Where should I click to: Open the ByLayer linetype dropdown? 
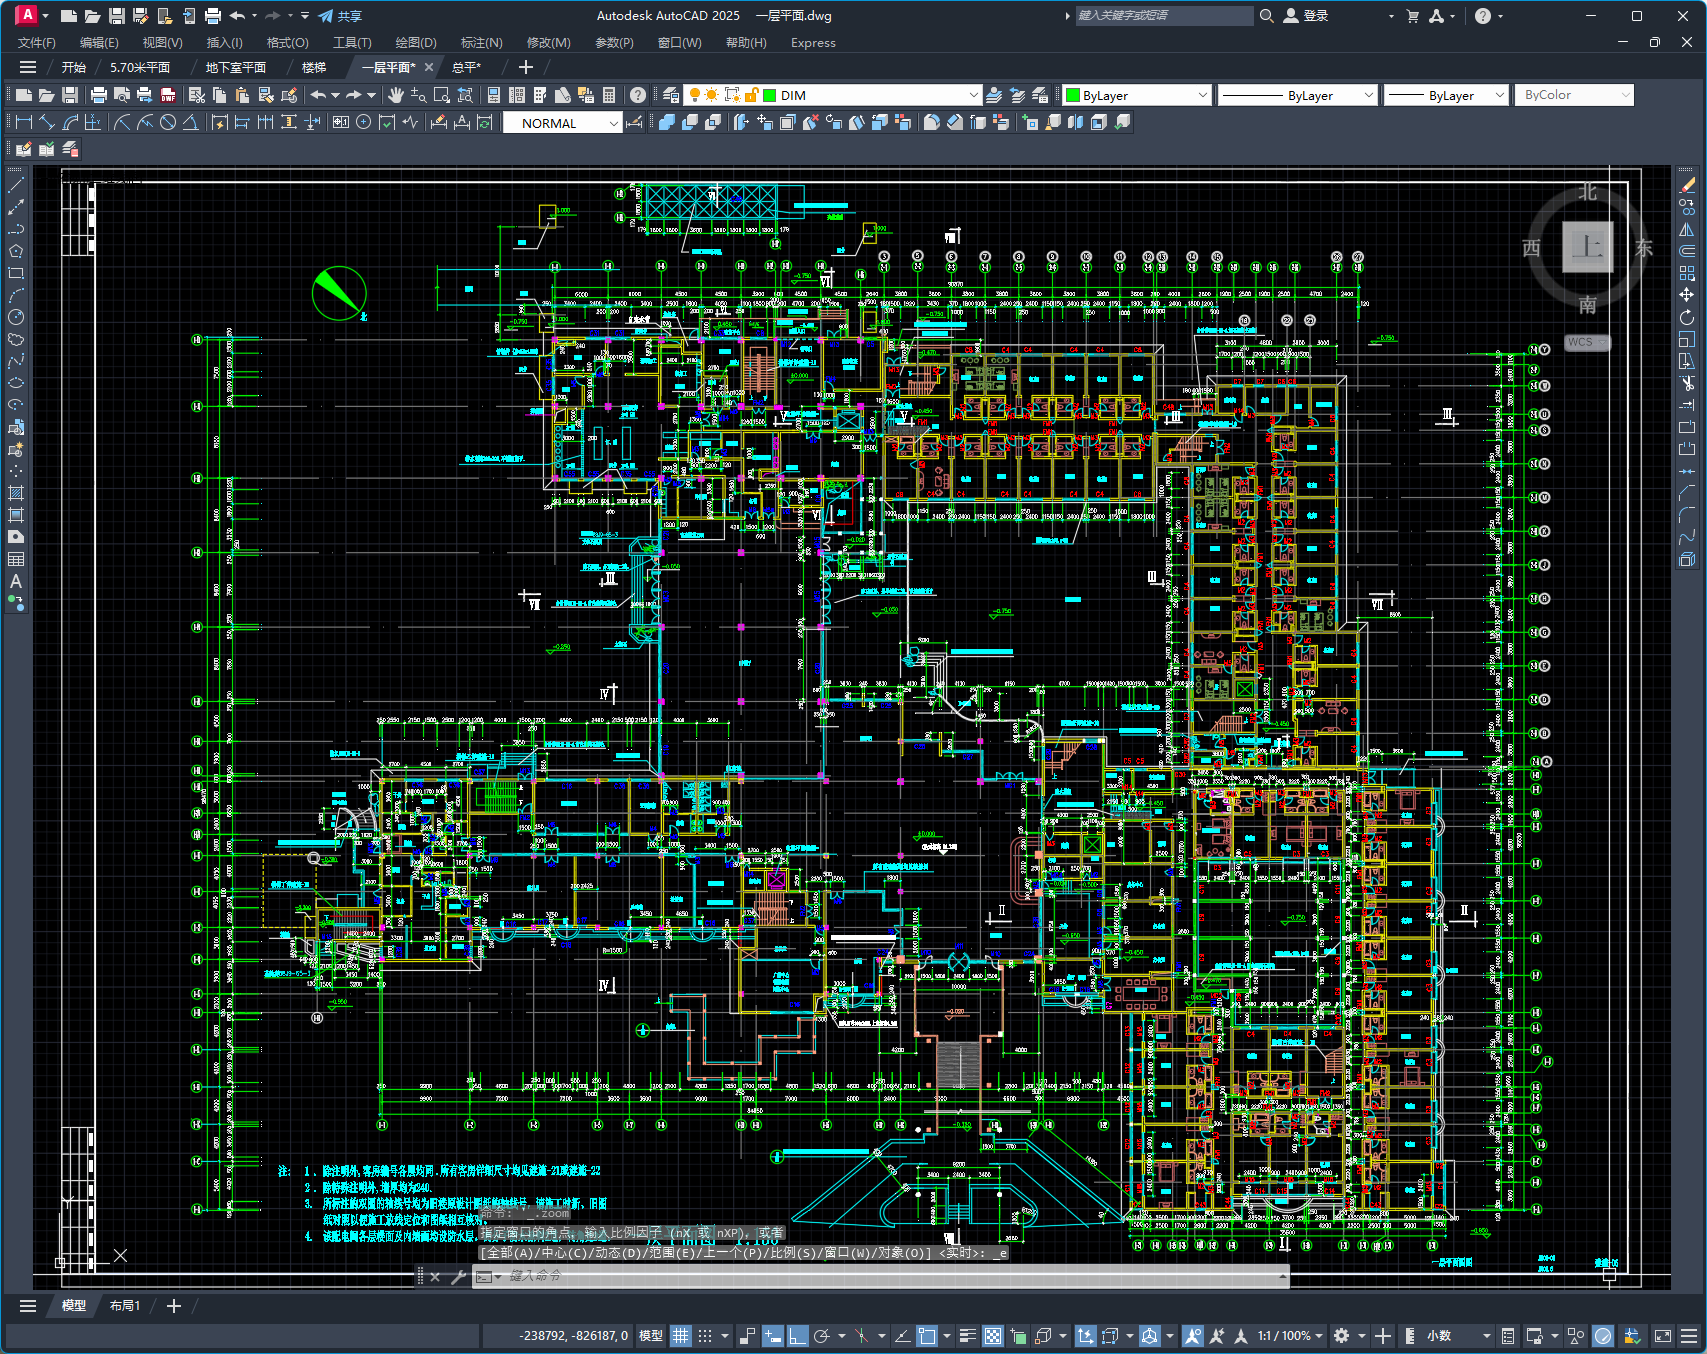pos(1369,95)
